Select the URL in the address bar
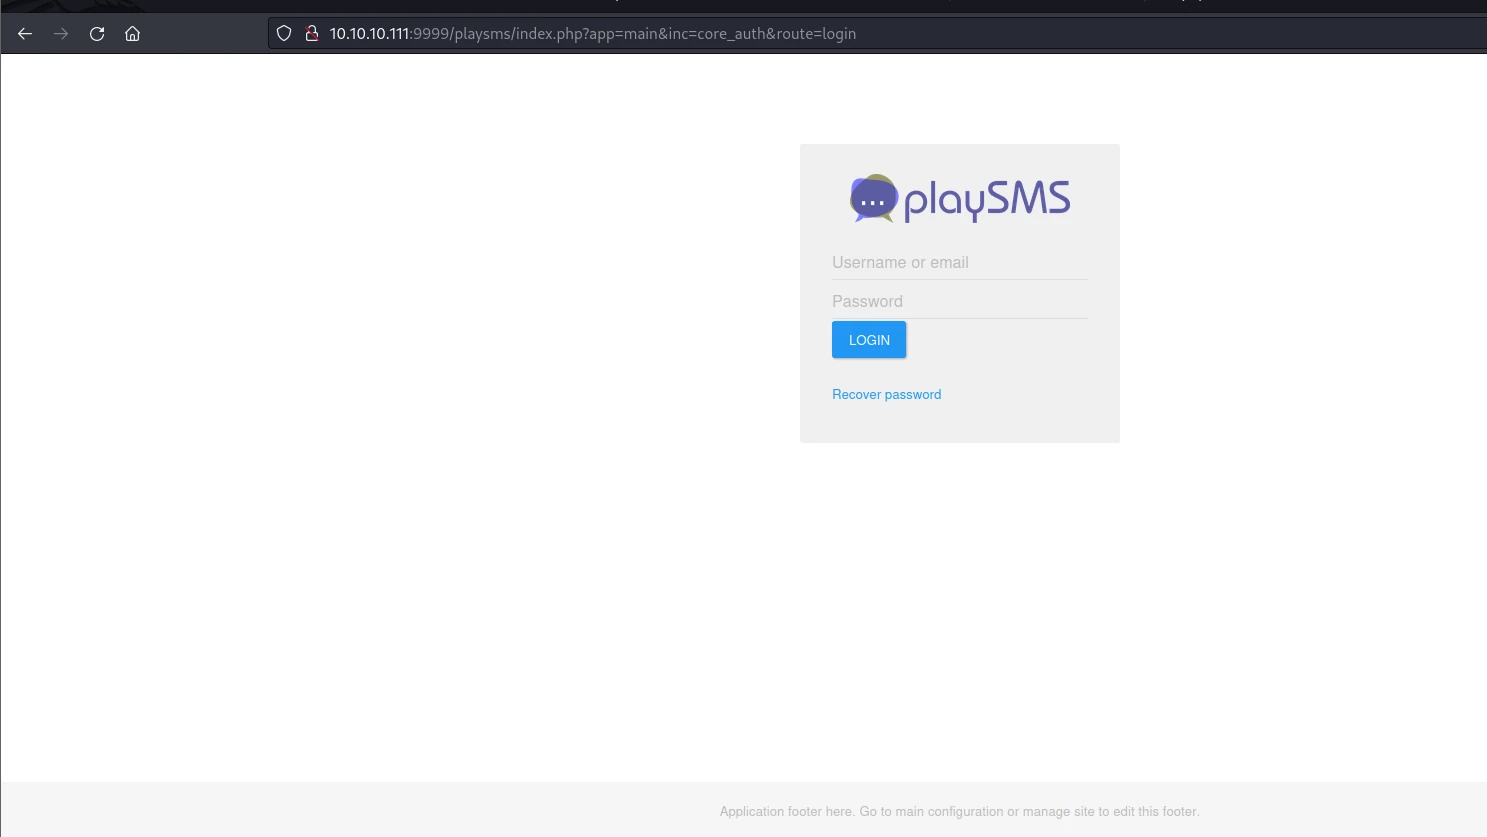Viewport: 1487px width, 837px height. coord(593,34)
